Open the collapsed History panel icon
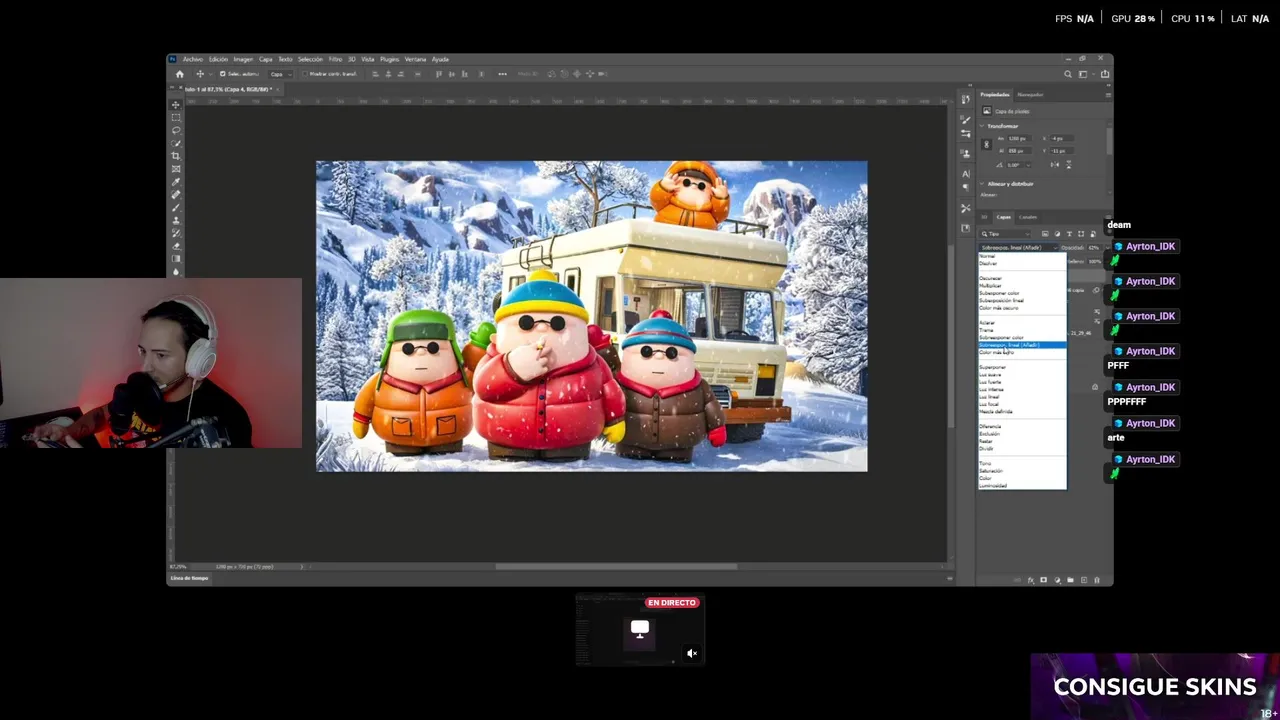This screenshot has height=720, width=1280. pyautogui.click(x=965, y=99)
